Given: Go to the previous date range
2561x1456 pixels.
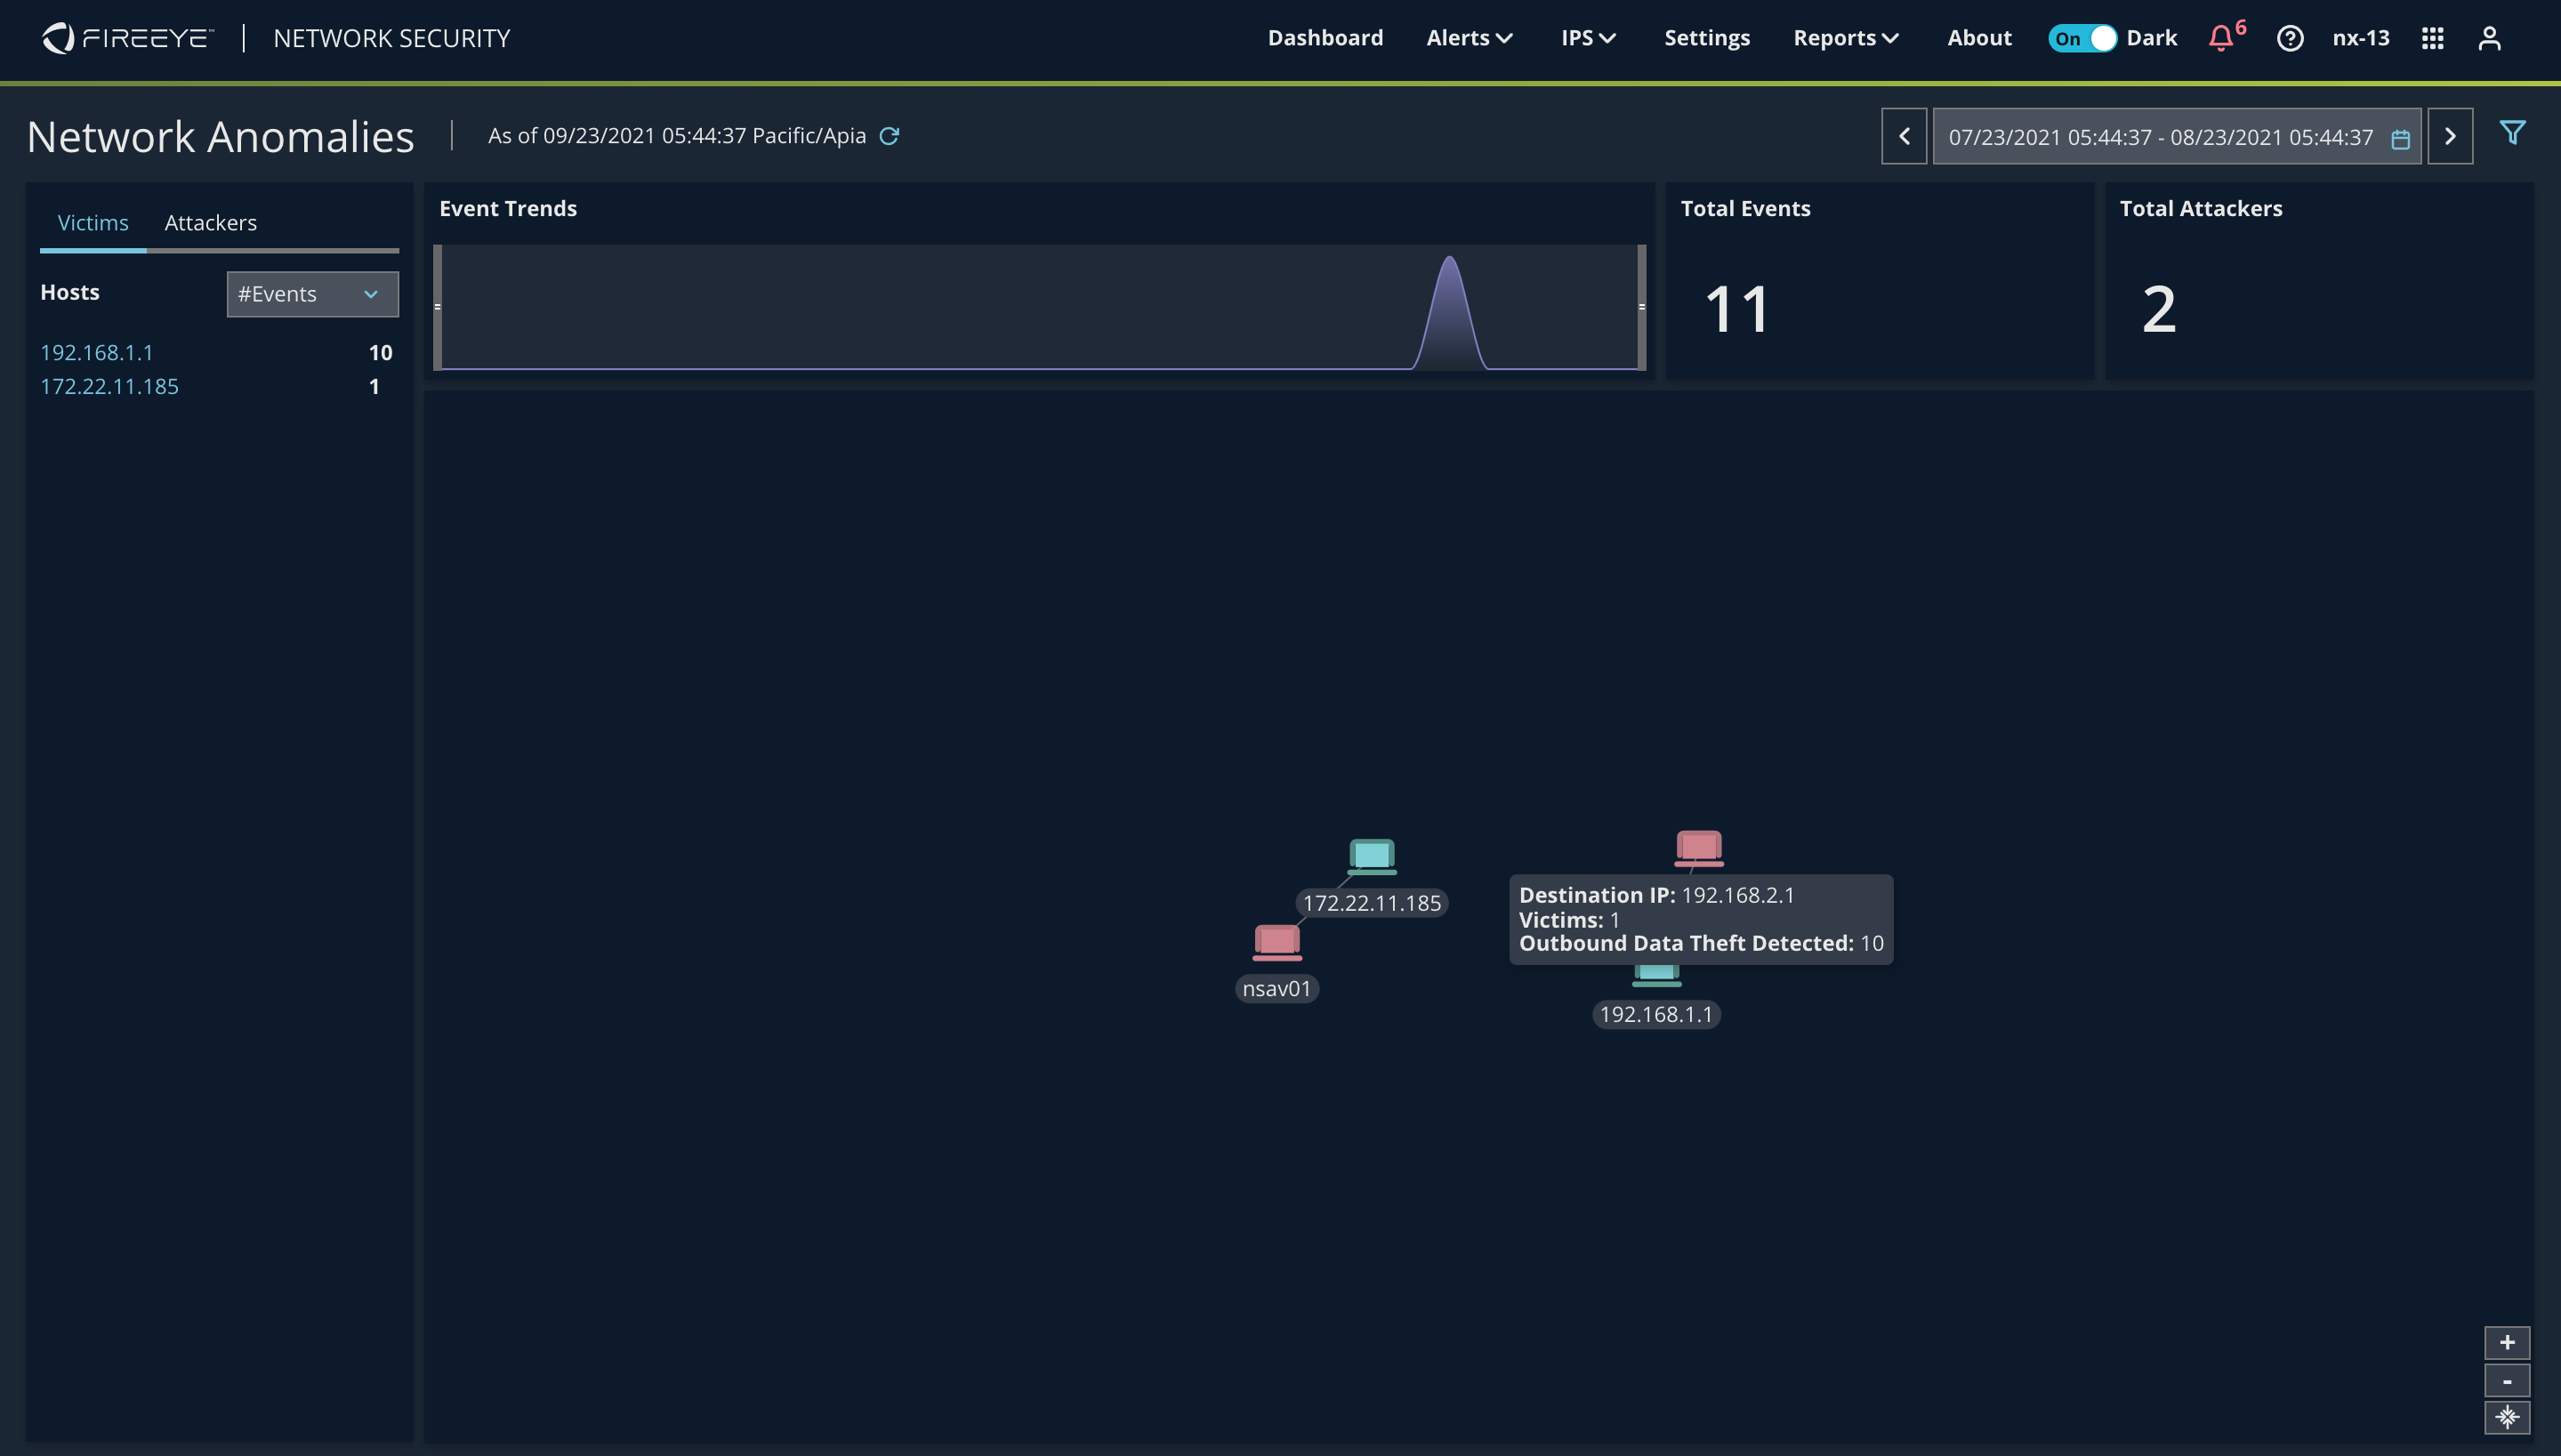Looking at the screenshot, I should pos(1904,136).
